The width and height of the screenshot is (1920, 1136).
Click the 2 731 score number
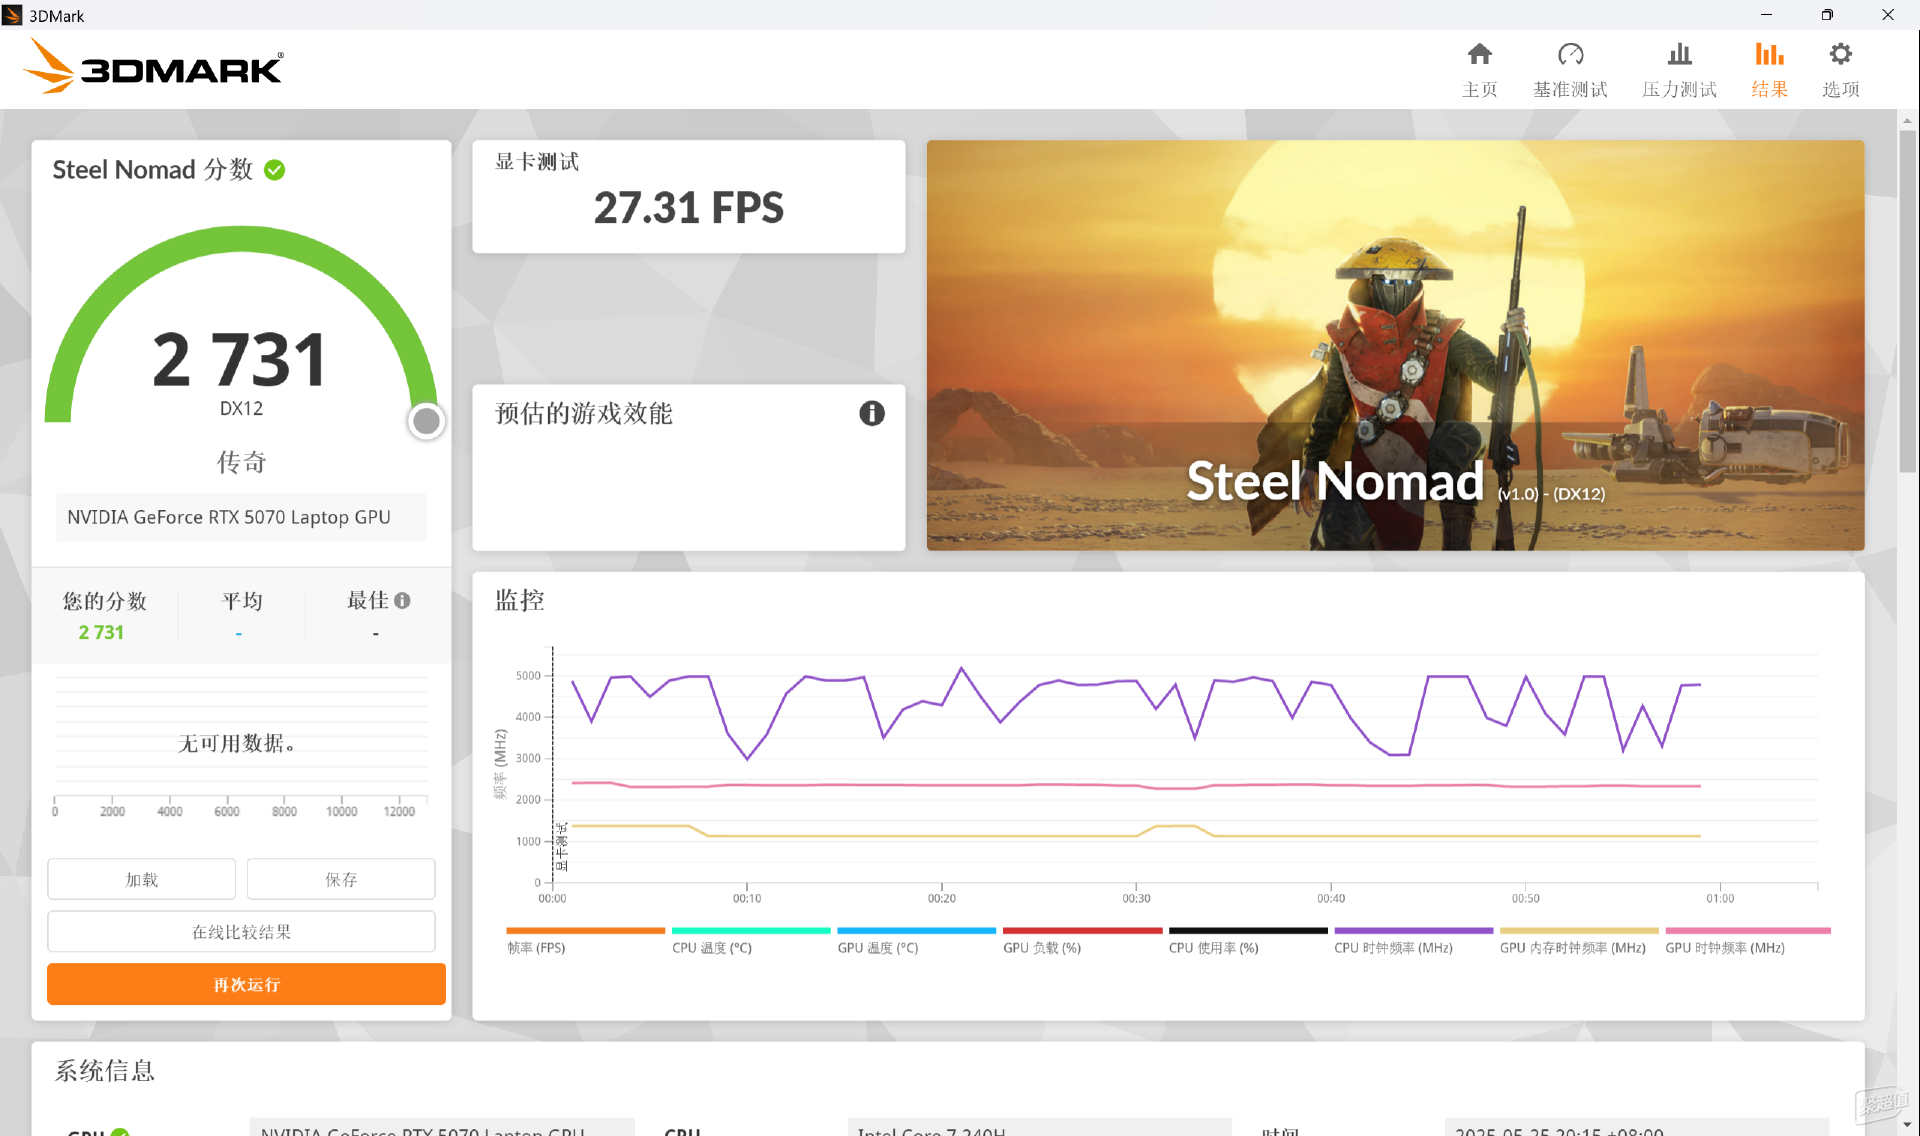pyautogui.click(x=240, y=360)
